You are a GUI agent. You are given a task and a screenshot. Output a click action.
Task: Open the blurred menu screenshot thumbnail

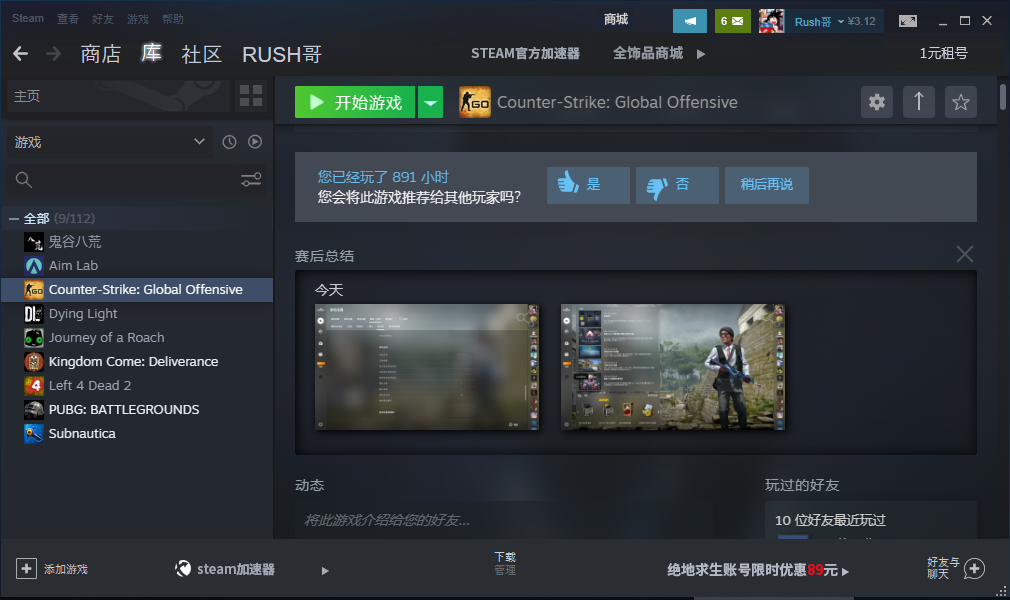(426, 367)
